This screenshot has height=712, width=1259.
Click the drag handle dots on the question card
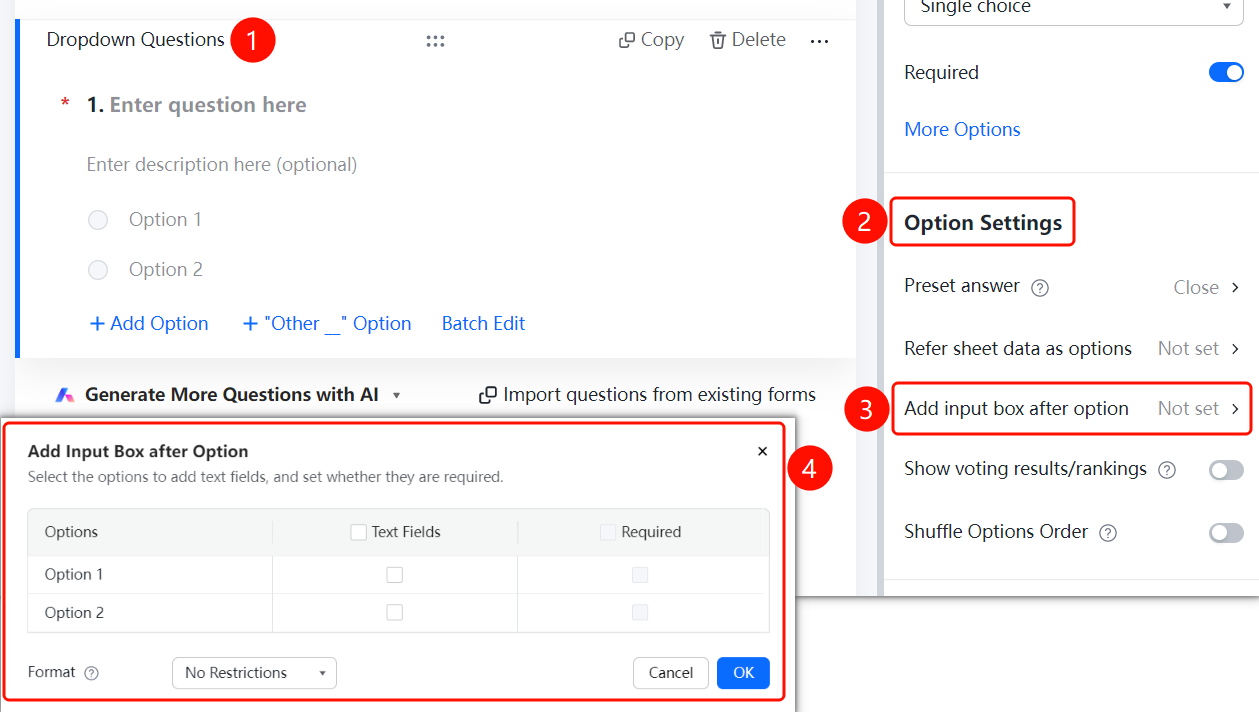tap(435, 41)
